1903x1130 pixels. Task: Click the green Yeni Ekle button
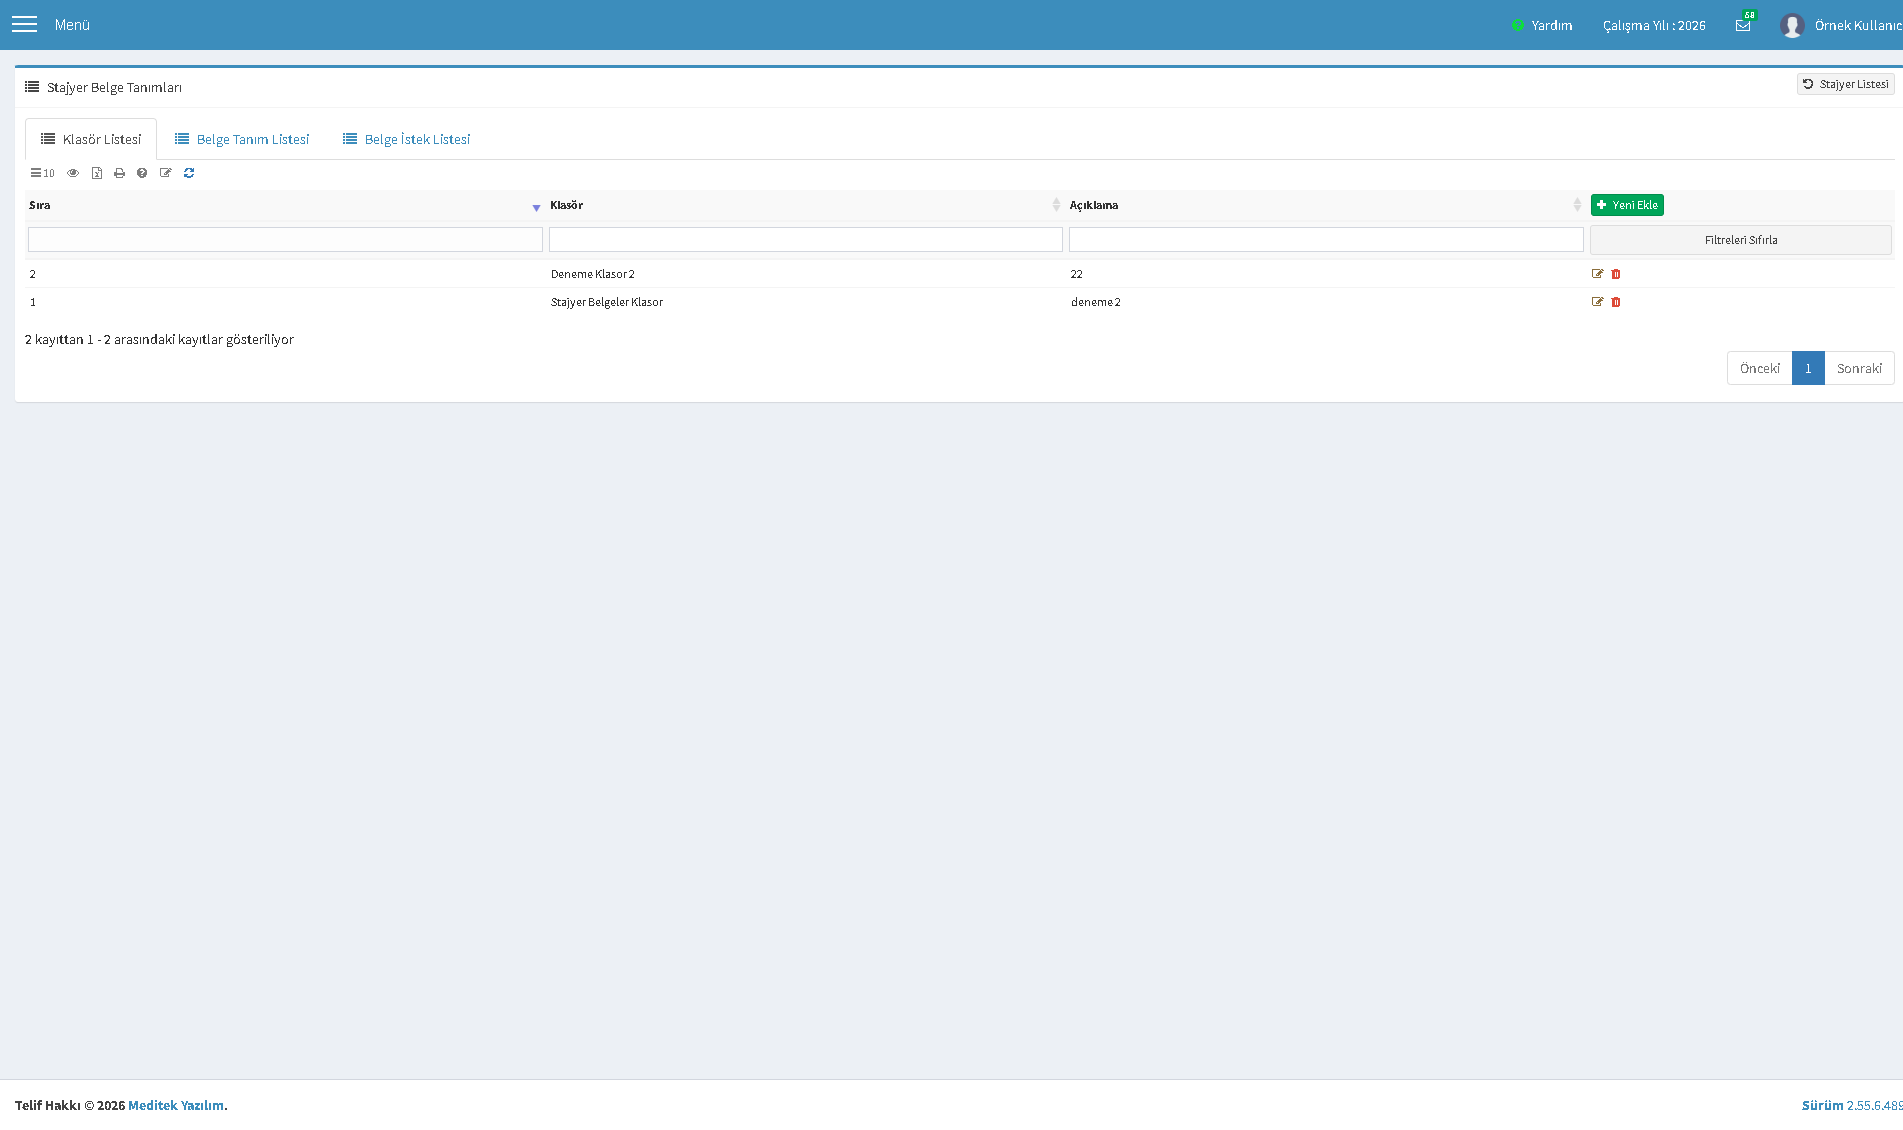[1627, 205]
